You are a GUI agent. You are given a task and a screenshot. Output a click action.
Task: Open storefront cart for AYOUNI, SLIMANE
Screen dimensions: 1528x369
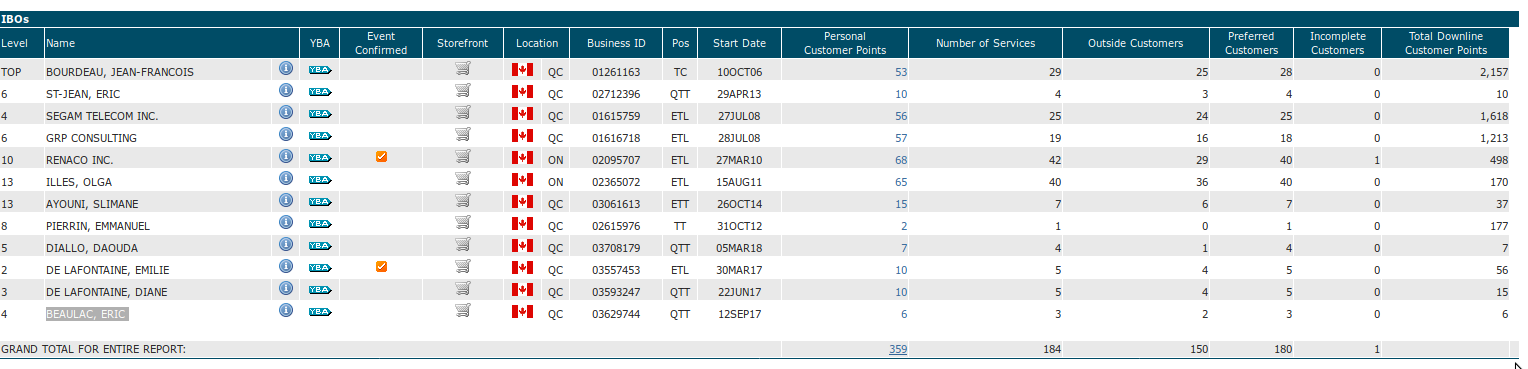(462, 201)
